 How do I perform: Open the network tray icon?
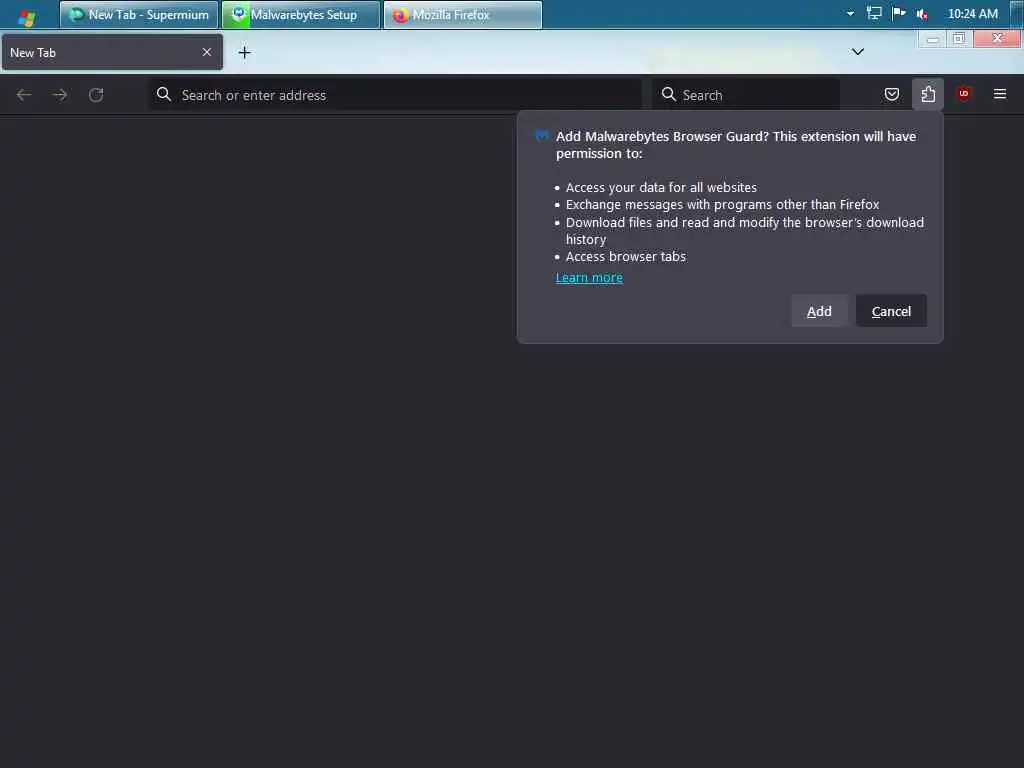(874, 13)
